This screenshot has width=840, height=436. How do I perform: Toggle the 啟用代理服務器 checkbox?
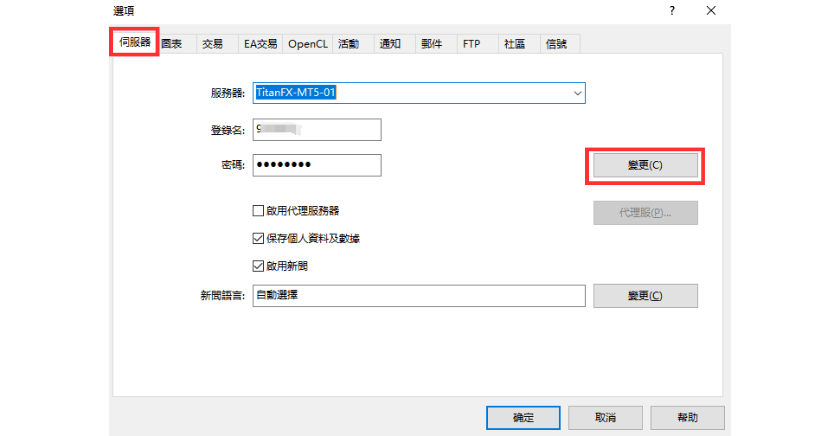tap(258, 212)
